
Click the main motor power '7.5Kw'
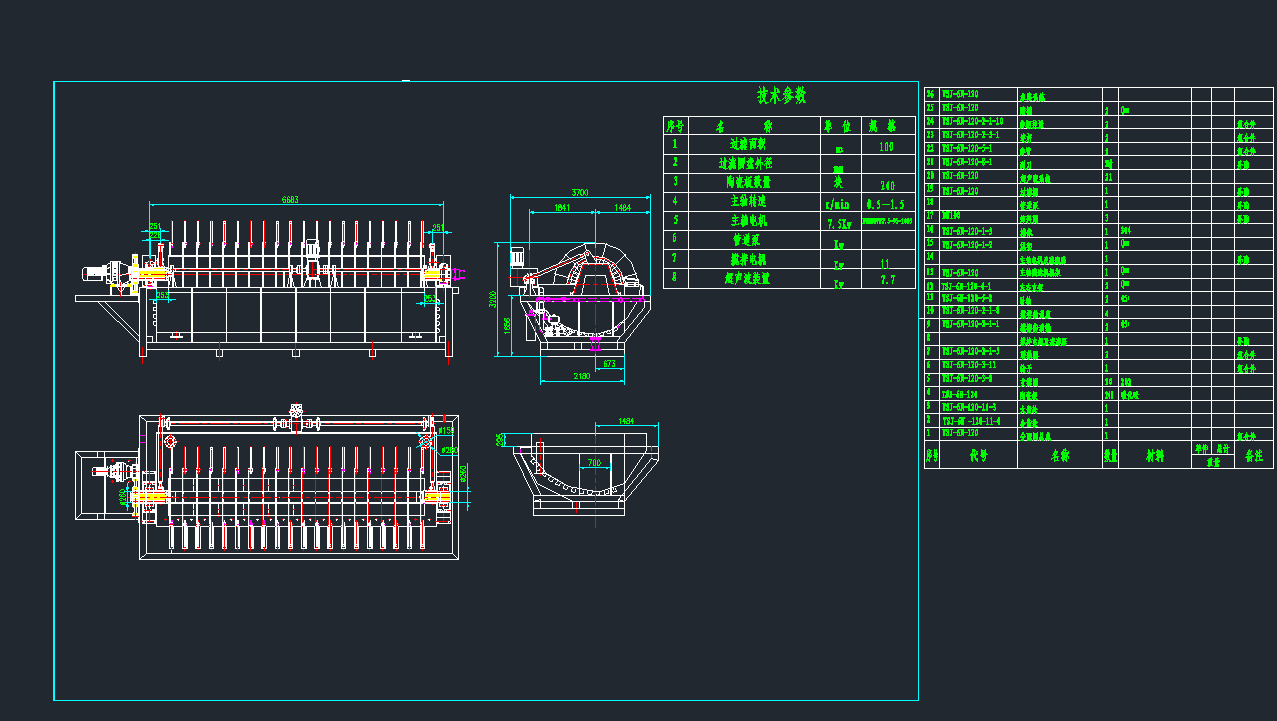pyautogui.click(x=838, y=222)
